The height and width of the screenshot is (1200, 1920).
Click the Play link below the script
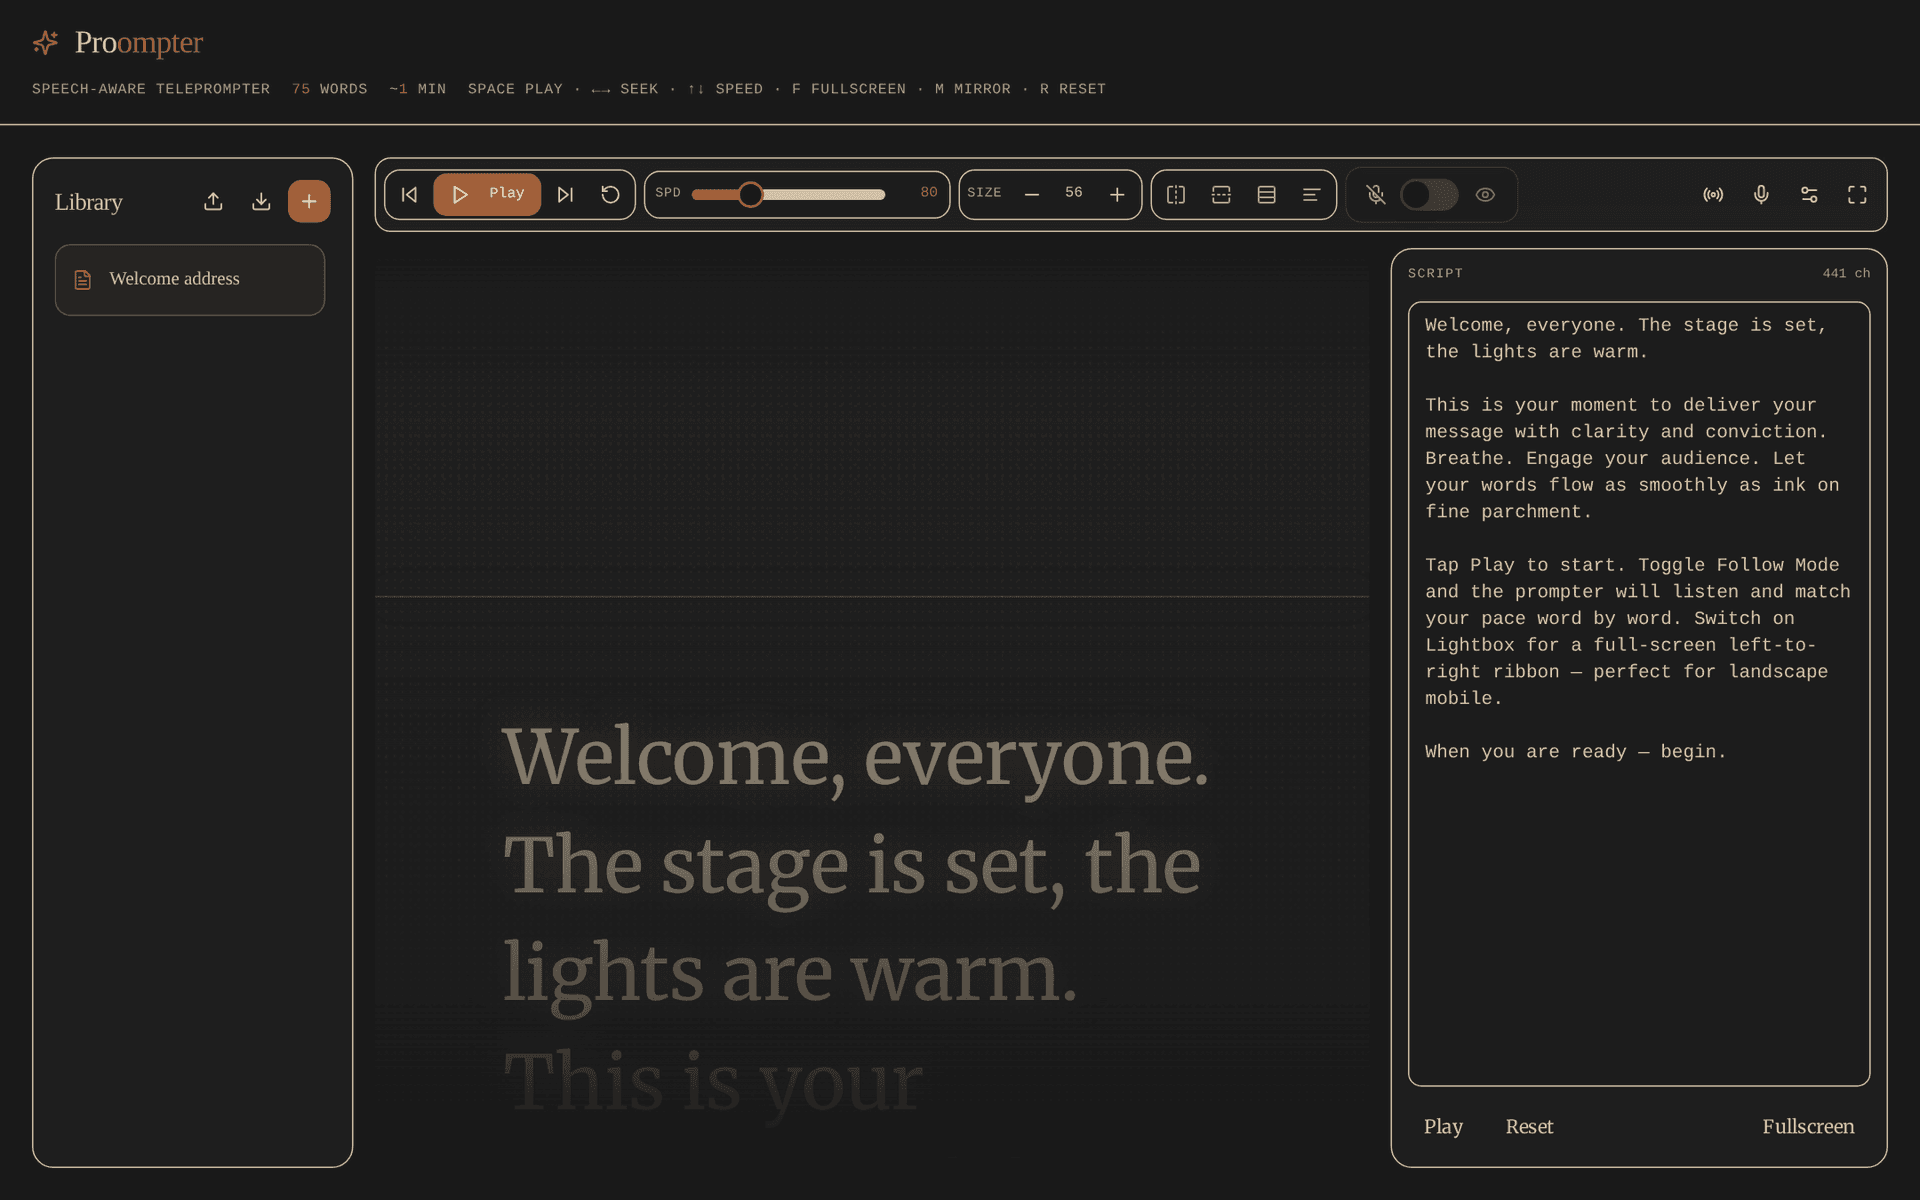coord(1443,1126)
